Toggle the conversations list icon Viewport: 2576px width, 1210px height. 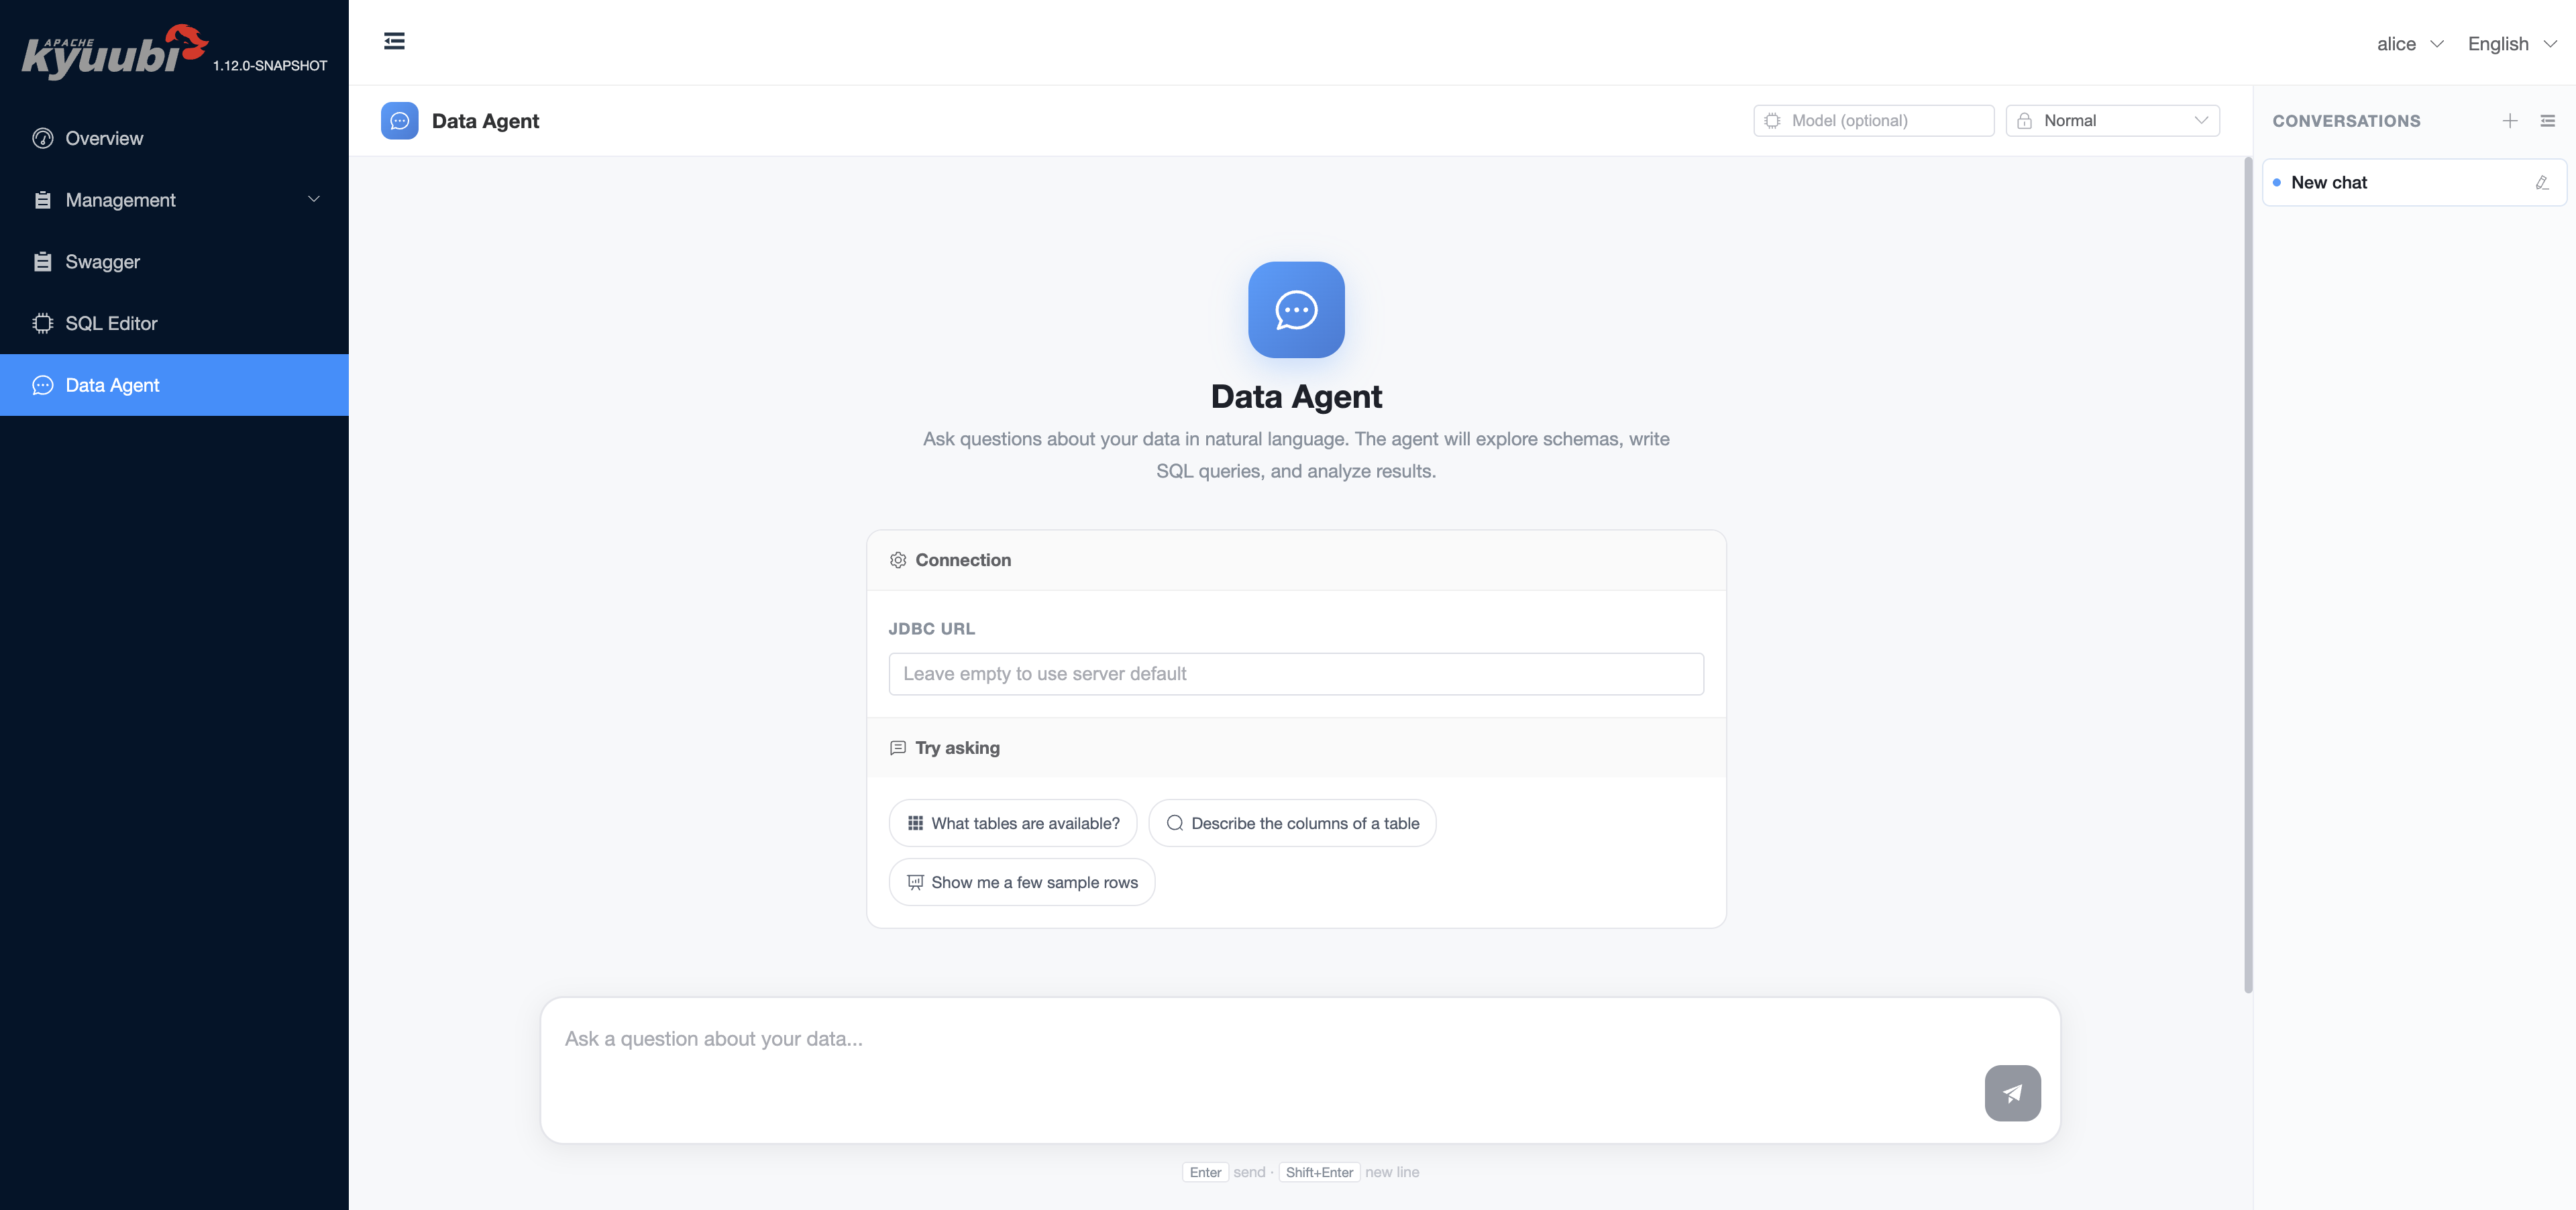2547,121
